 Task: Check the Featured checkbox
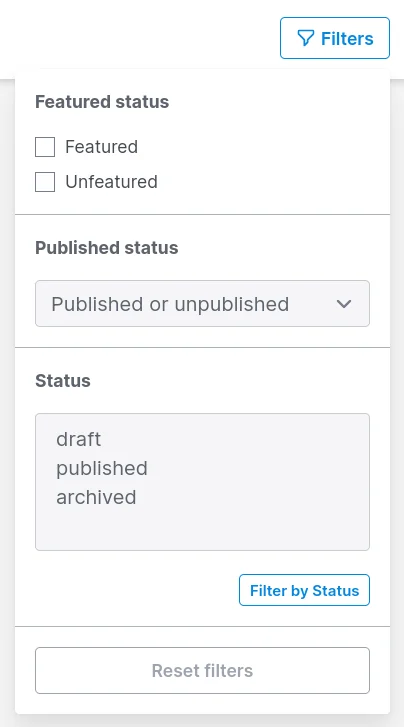click(45, 147)
